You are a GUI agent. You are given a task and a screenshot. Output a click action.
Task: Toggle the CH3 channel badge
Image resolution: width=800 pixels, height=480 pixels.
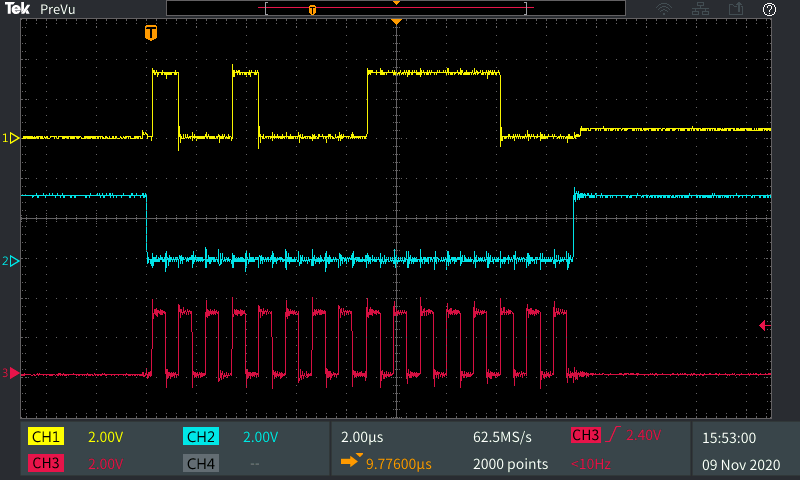[47, 464]
